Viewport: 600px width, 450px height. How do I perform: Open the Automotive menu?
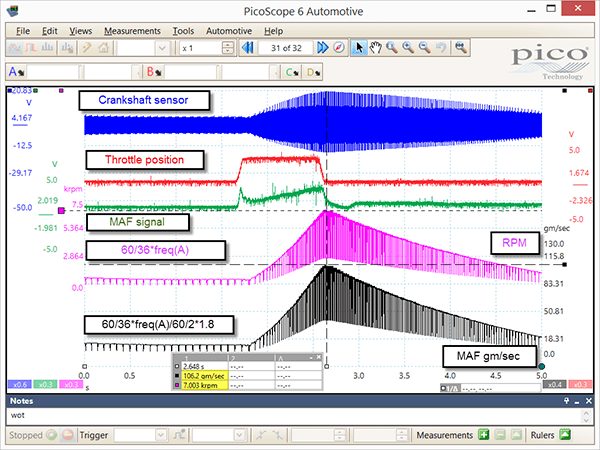(229, 31)
